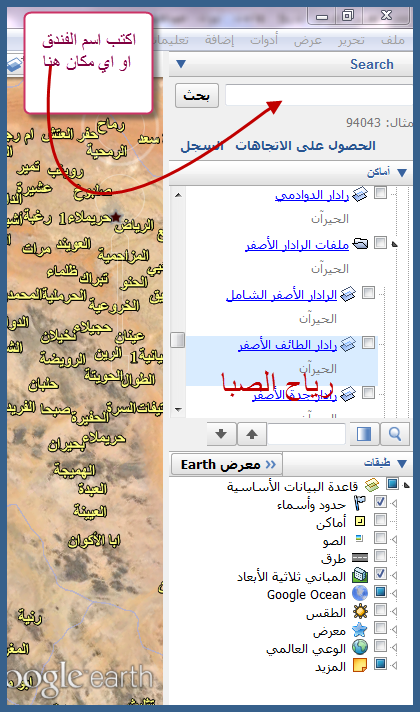Move item down with arrow button
The height and width of the screenshot is (712, 420).
pyautogui.click(x=221, y=434)
